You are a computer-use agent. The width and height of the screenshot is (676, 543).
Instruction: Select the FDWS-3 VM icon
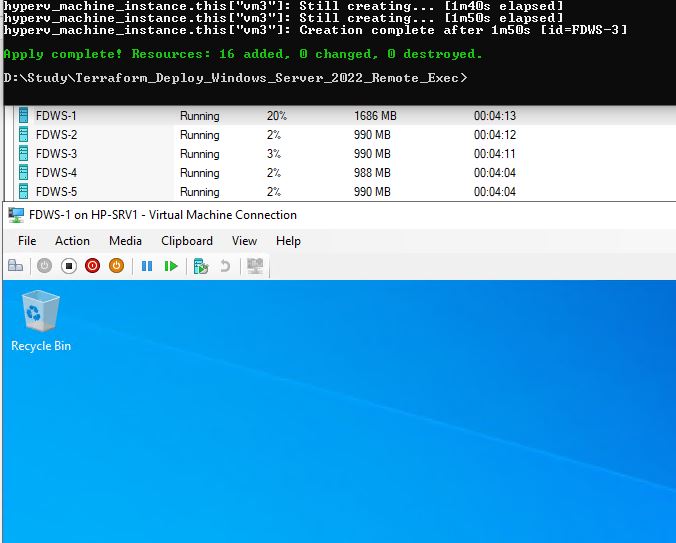pos(24,153)
